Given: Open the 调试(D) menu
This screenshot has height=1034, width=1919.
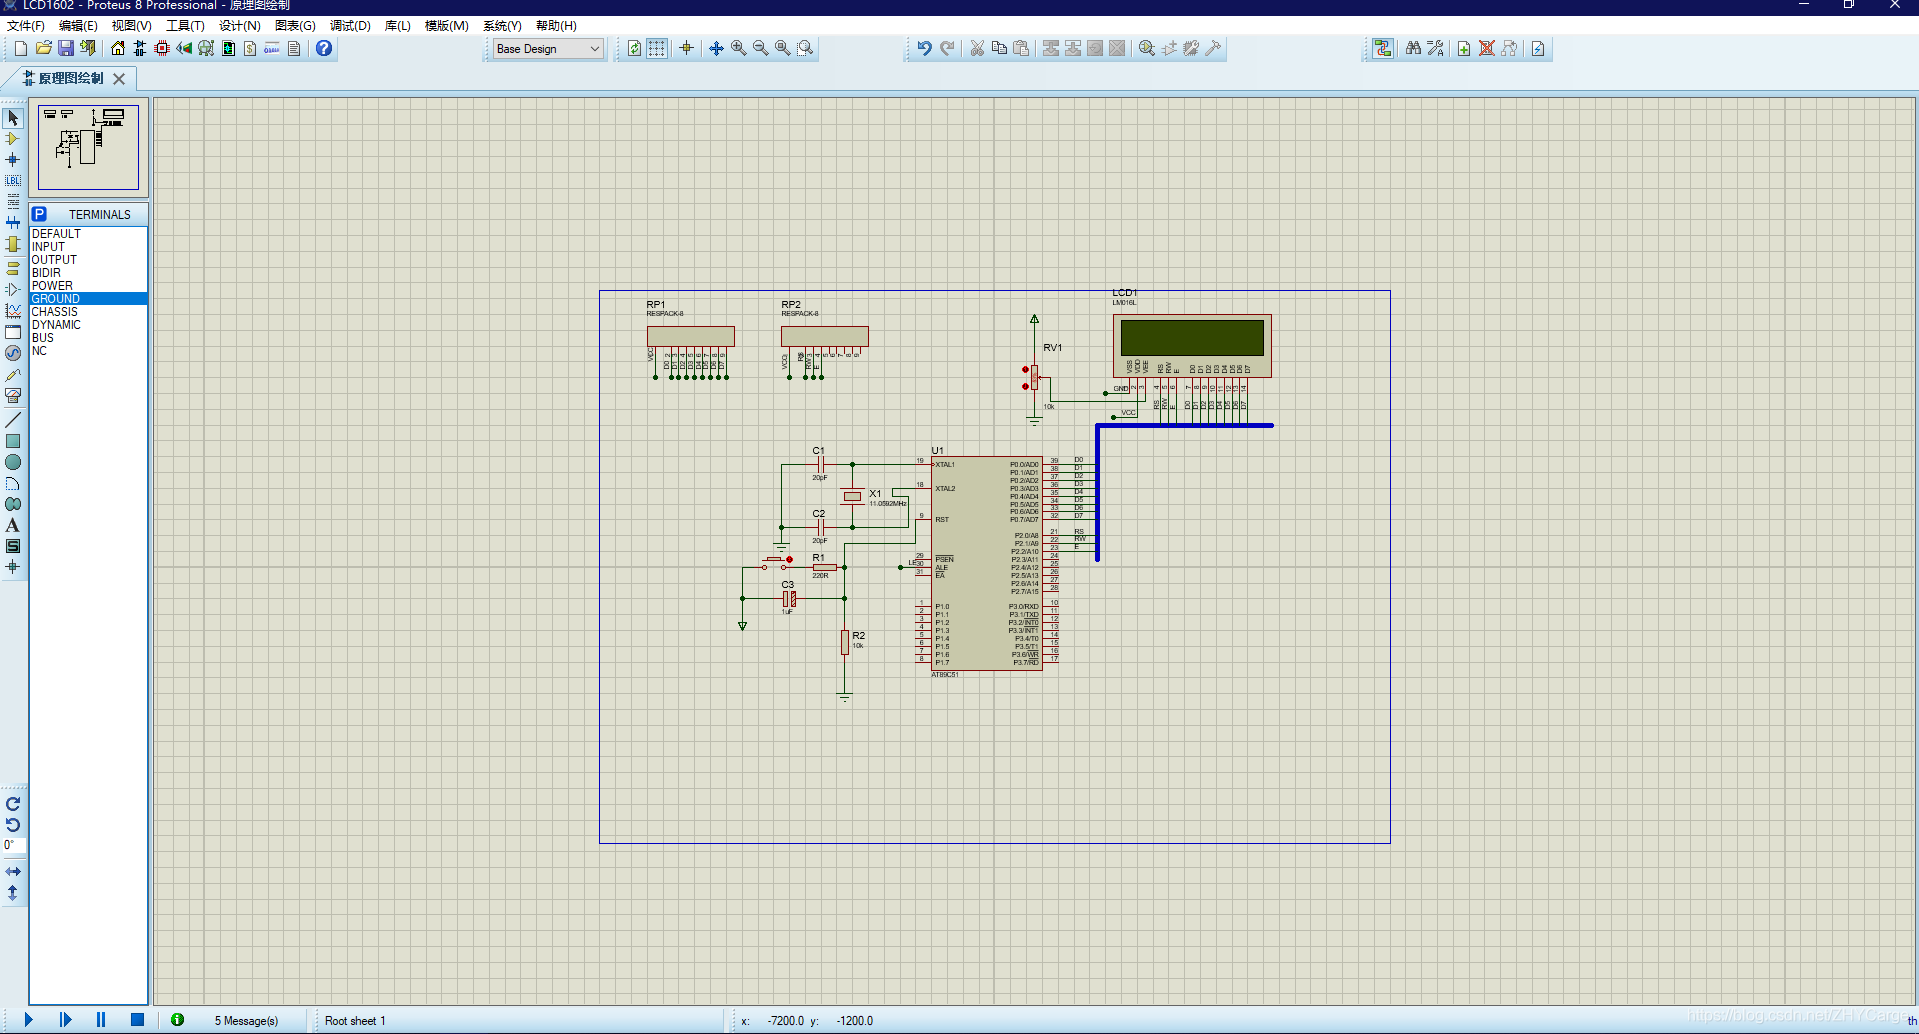Looking at the screenshot, I should pyautogui.click(x=350, y=26).
